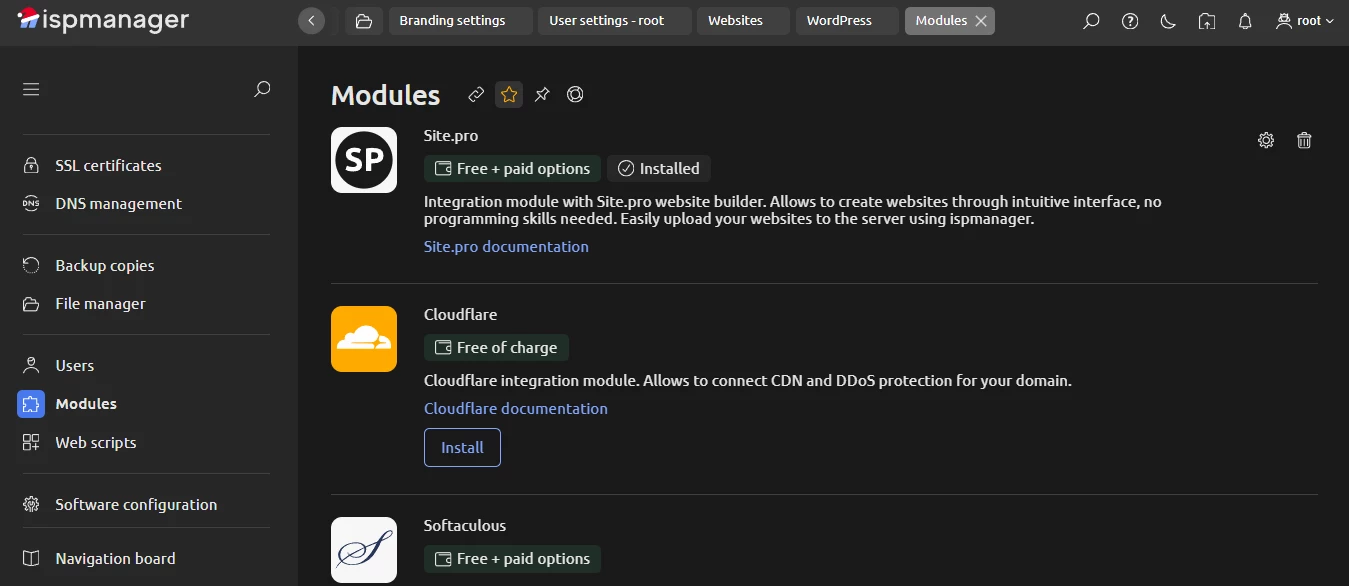Open the File manager from the sidebar
The width and height of the screenshot is (1349, 586).
coord(99,303)
